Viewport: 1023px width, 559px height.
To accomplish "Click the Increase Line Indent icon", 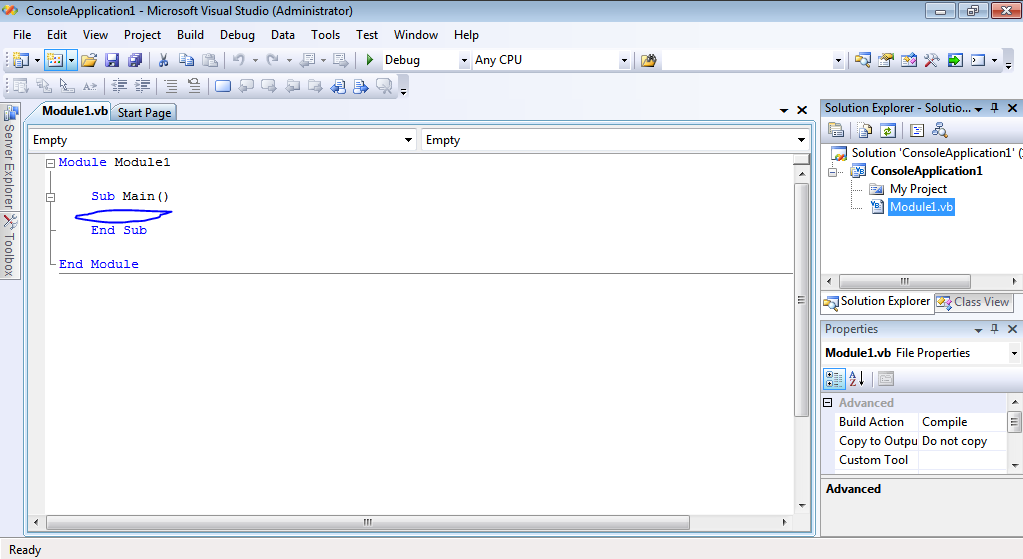I will point(142,85).
